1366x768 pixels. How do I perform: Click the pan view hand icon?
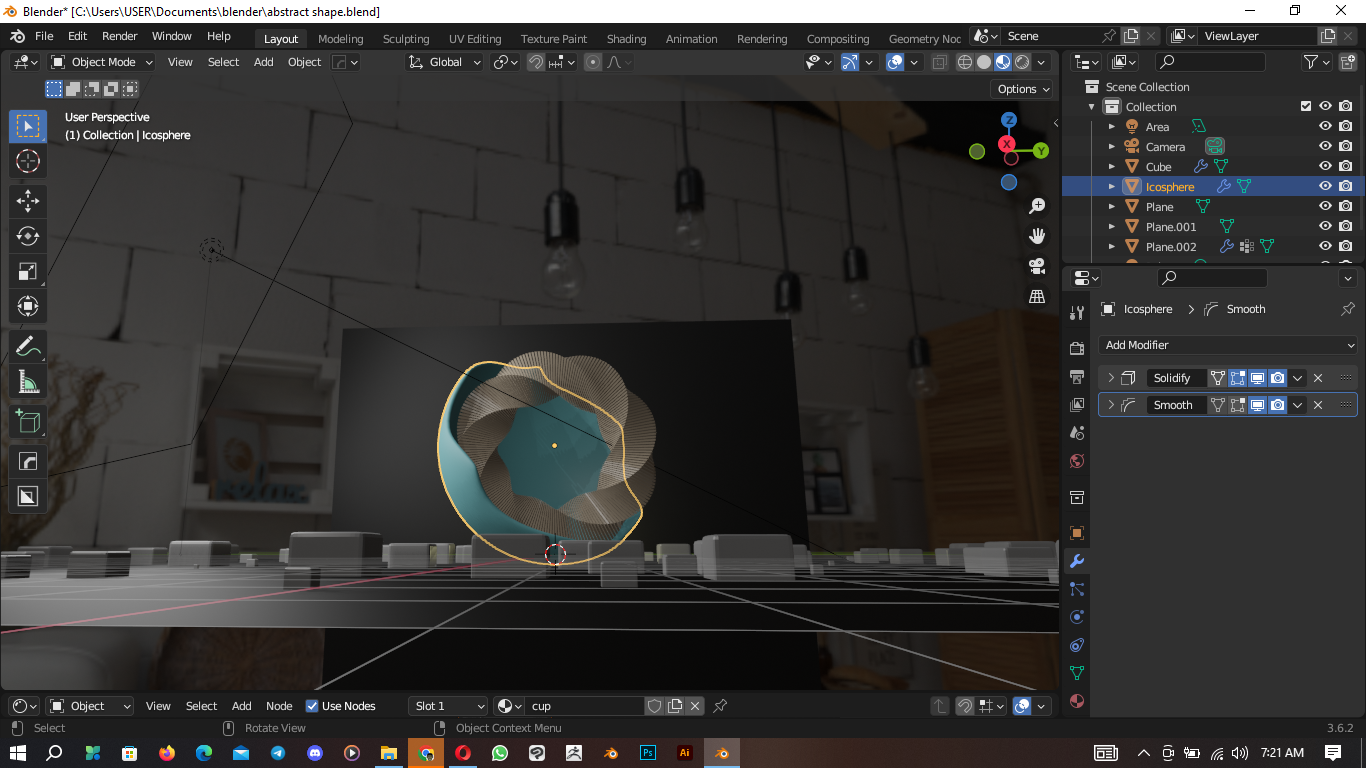coord(1037,236)
